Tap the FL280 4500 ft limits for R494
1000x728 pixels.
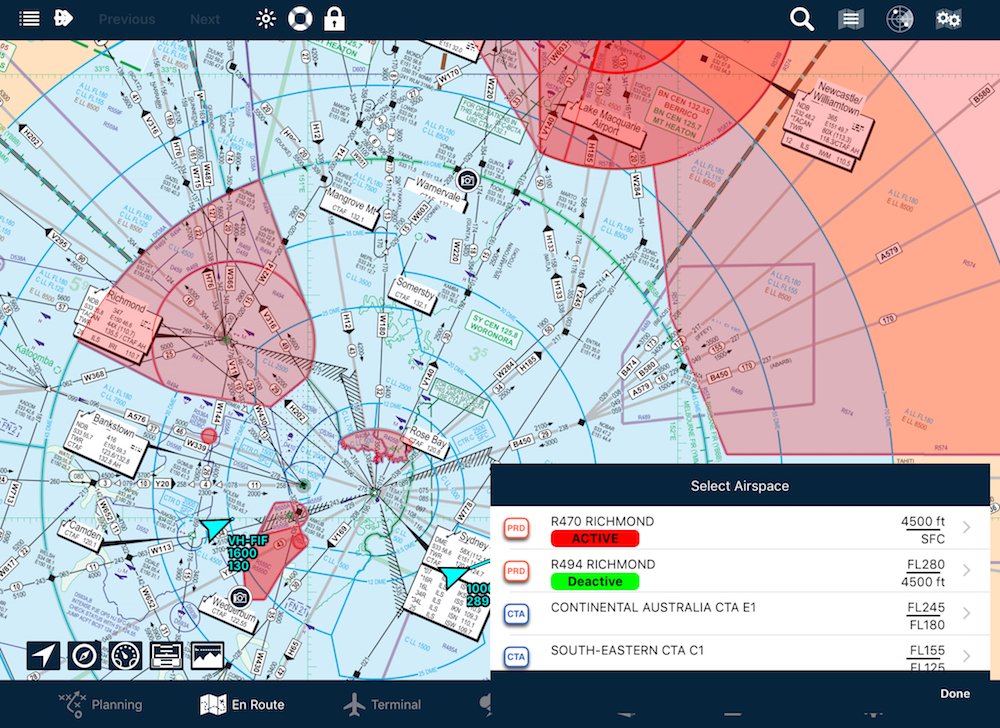pyautogui.click(x=925, y=572)
